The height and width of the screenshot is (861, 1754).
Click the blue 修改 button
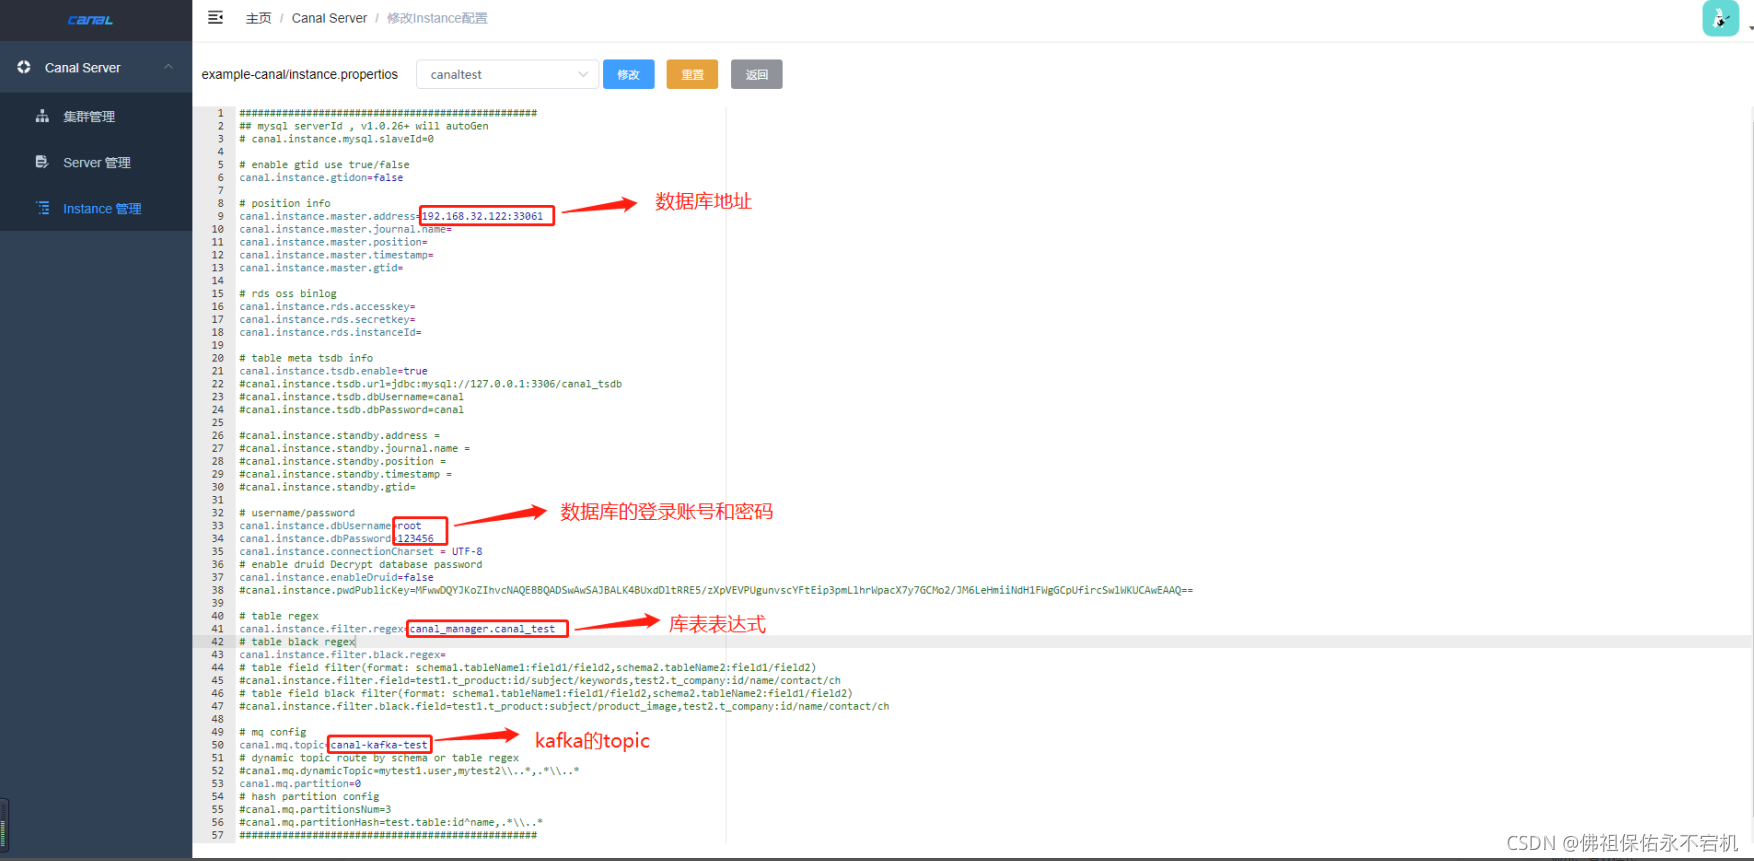tap(629, 74)
